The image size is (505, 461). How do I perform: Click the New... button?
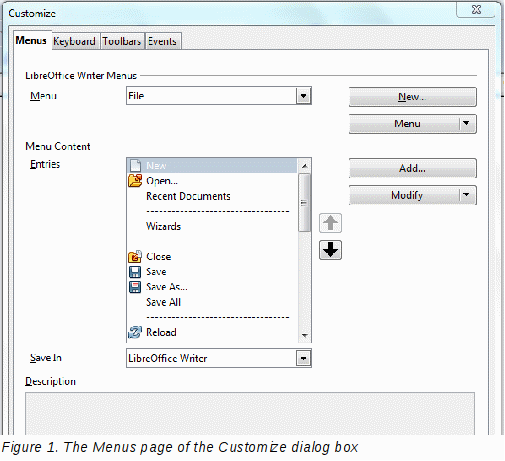coord(413,97)
